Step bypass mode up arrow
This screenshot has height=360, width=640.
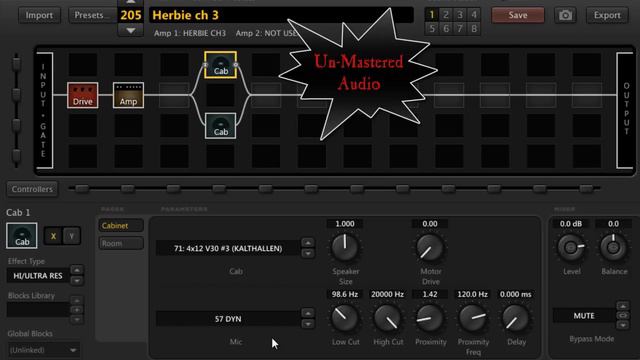click(623, 306)
